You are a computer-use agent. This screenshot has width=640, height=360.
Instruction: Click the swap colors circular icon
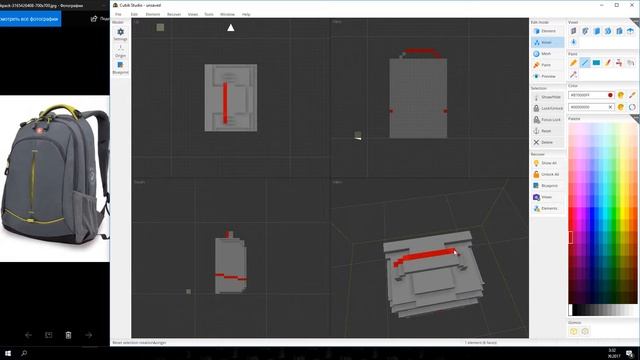(632, 107)
